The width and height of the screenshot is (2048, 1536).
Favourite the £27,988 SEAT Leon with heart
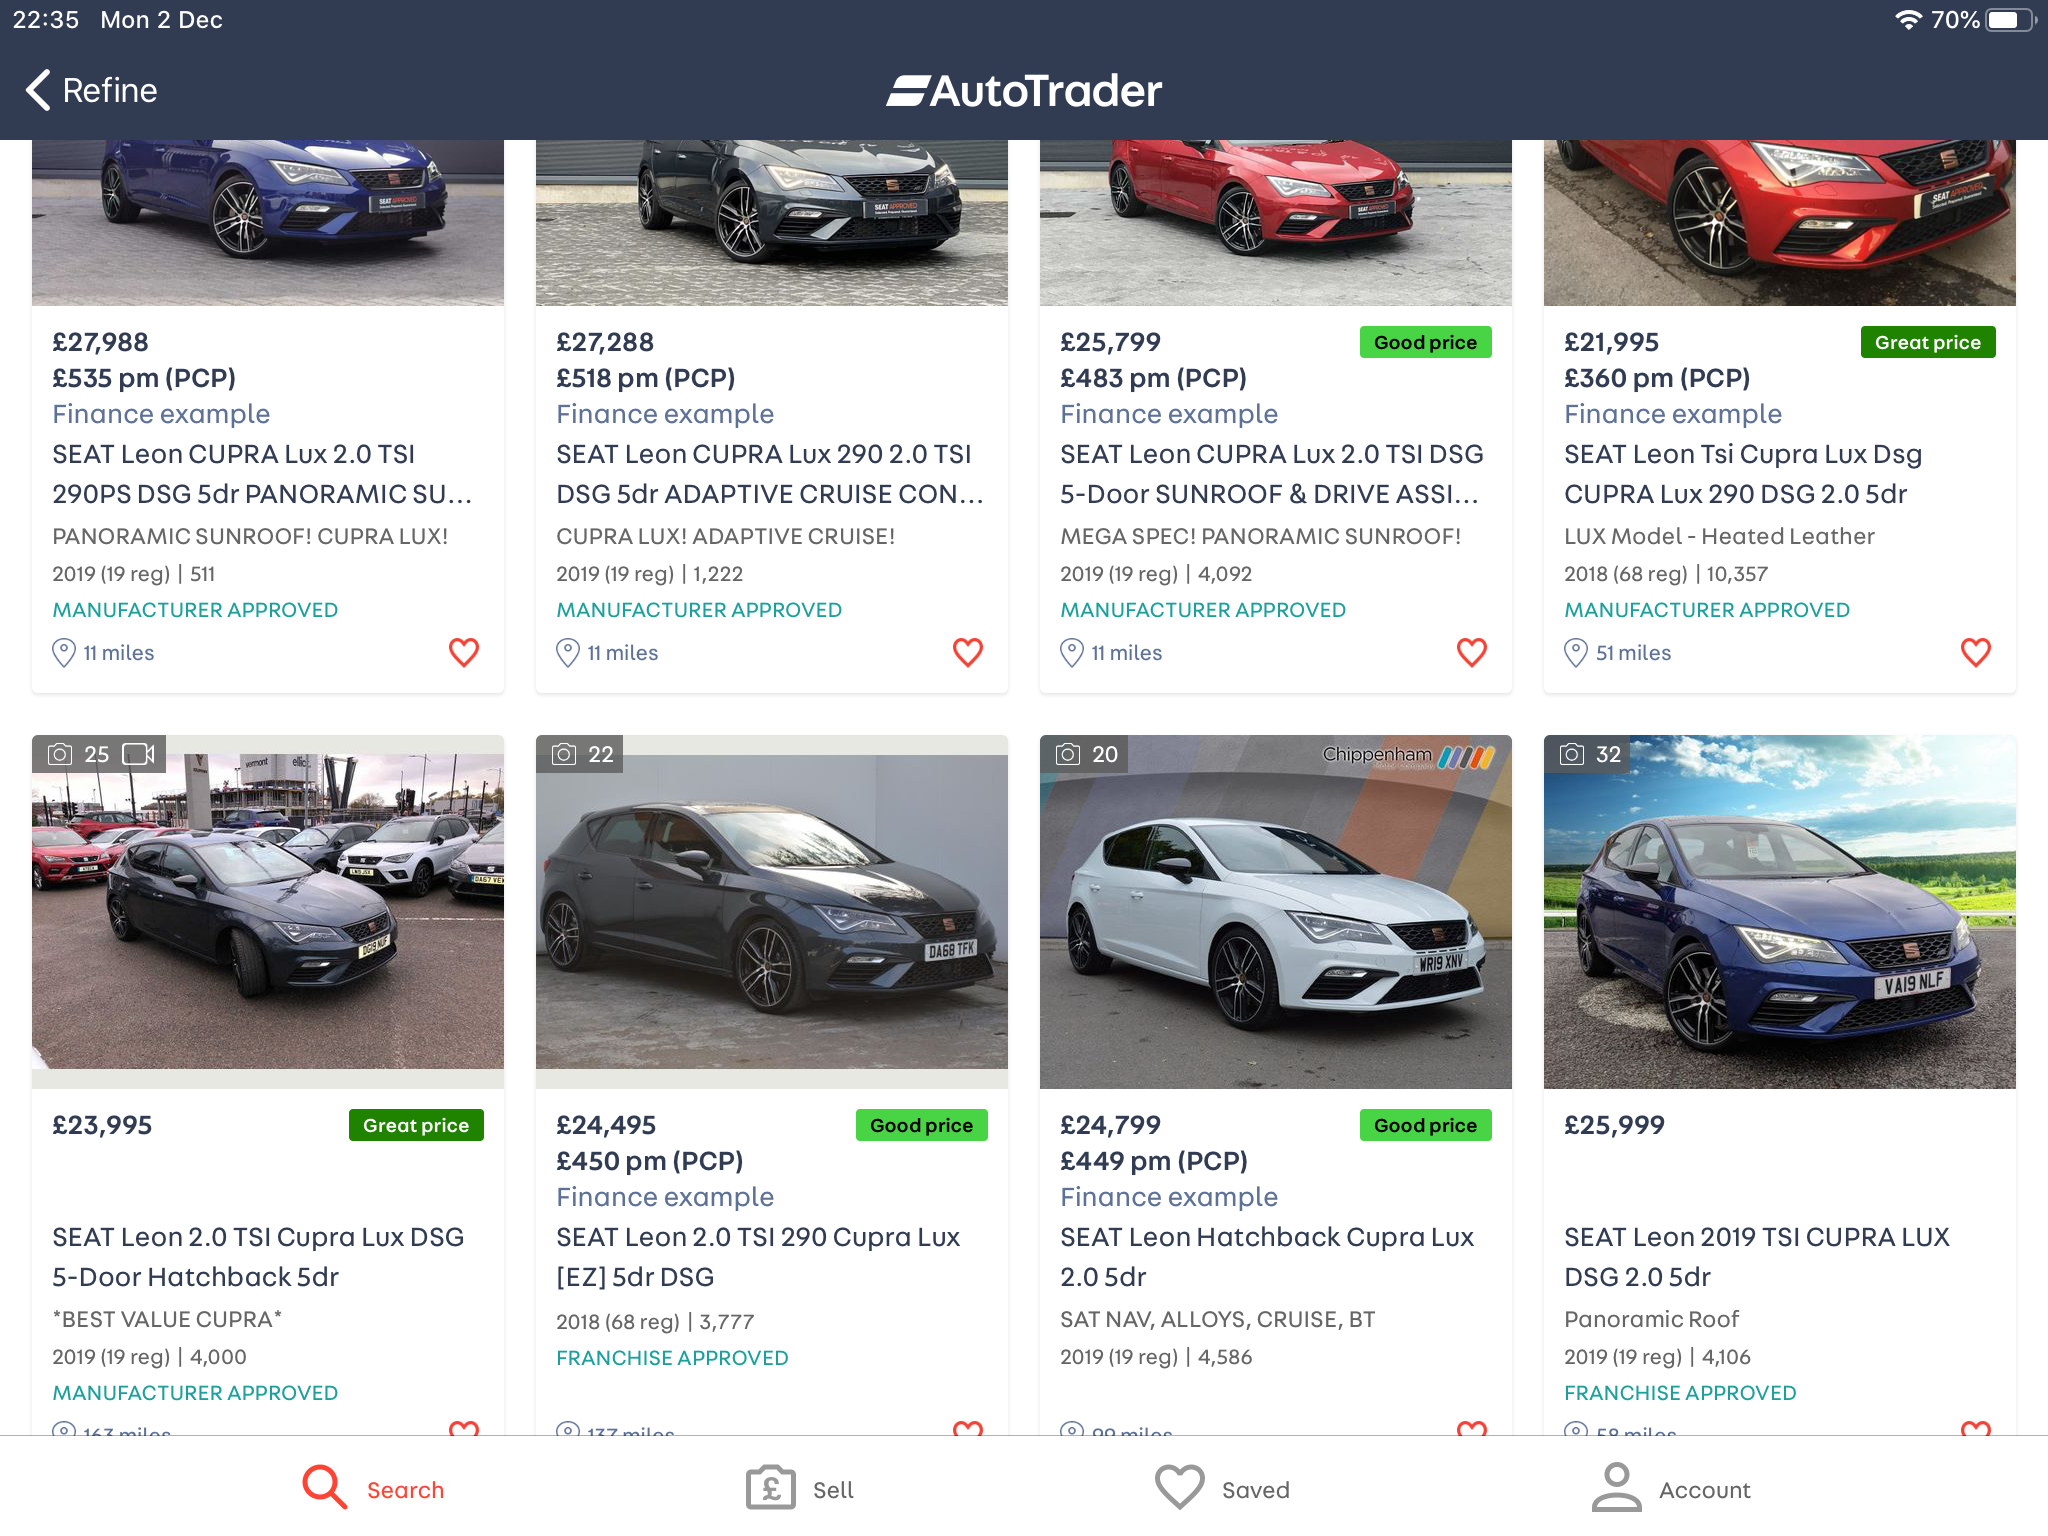(x=464, y=652)
